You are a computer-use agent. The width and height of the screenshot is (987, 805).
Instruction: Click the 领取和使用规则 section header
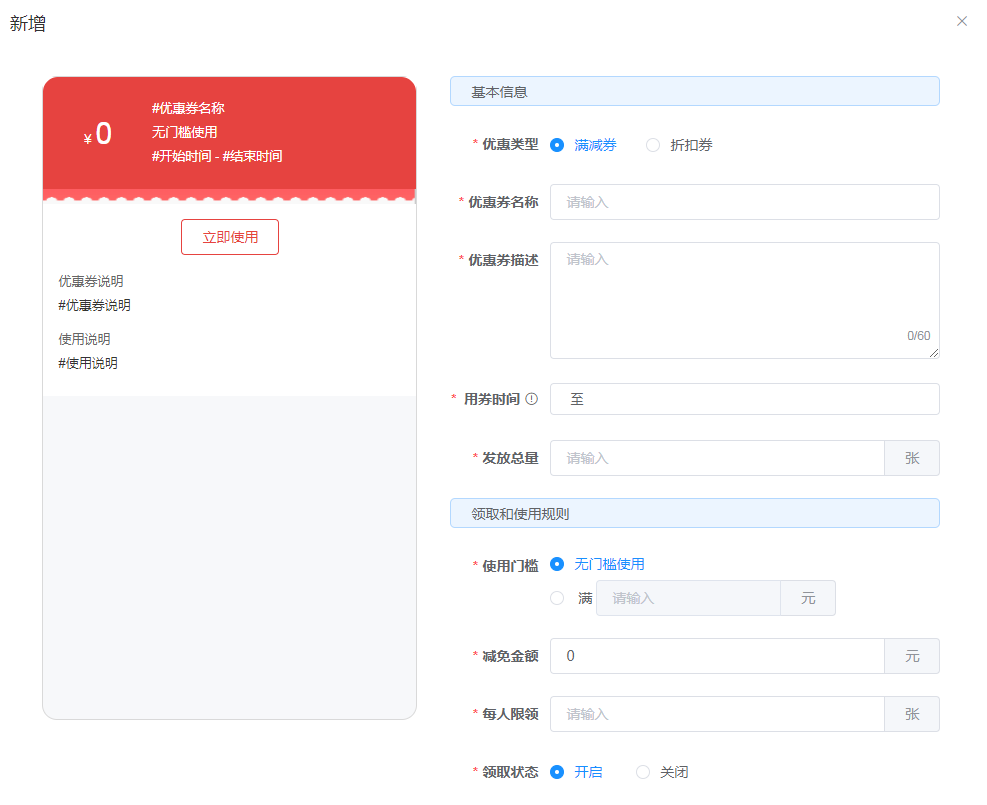point(695,514)
